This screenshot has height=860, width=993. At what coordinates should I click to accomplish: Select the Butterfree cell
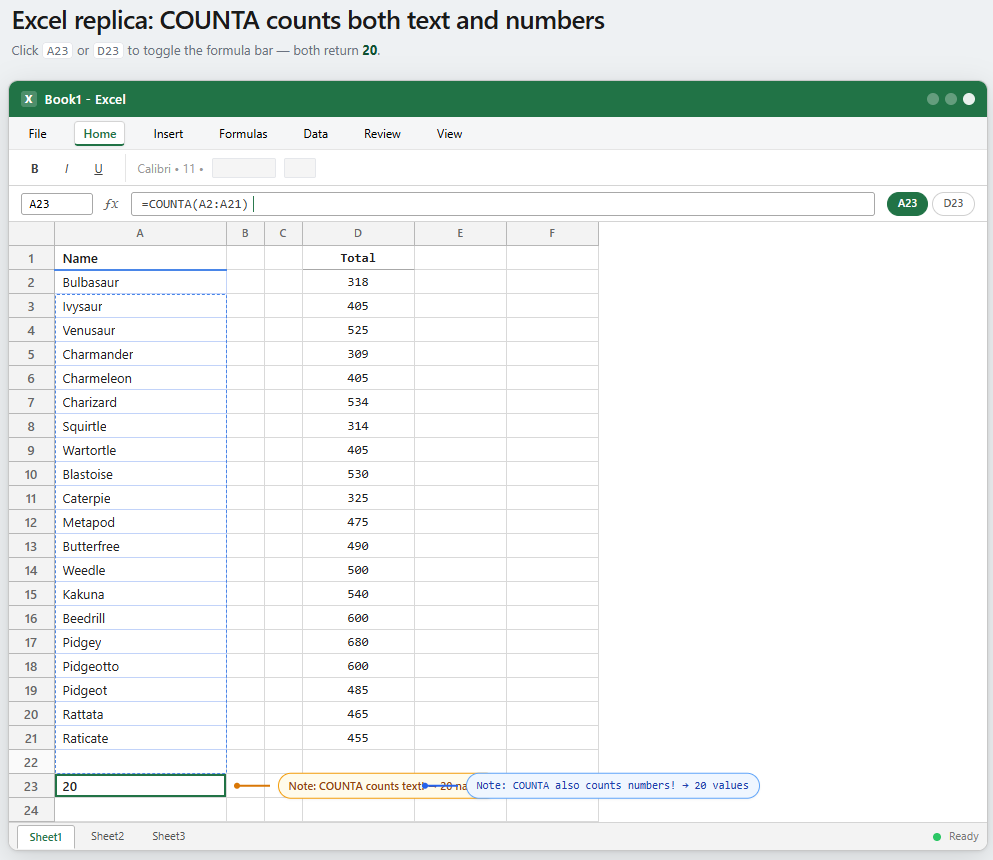(140, 547)
